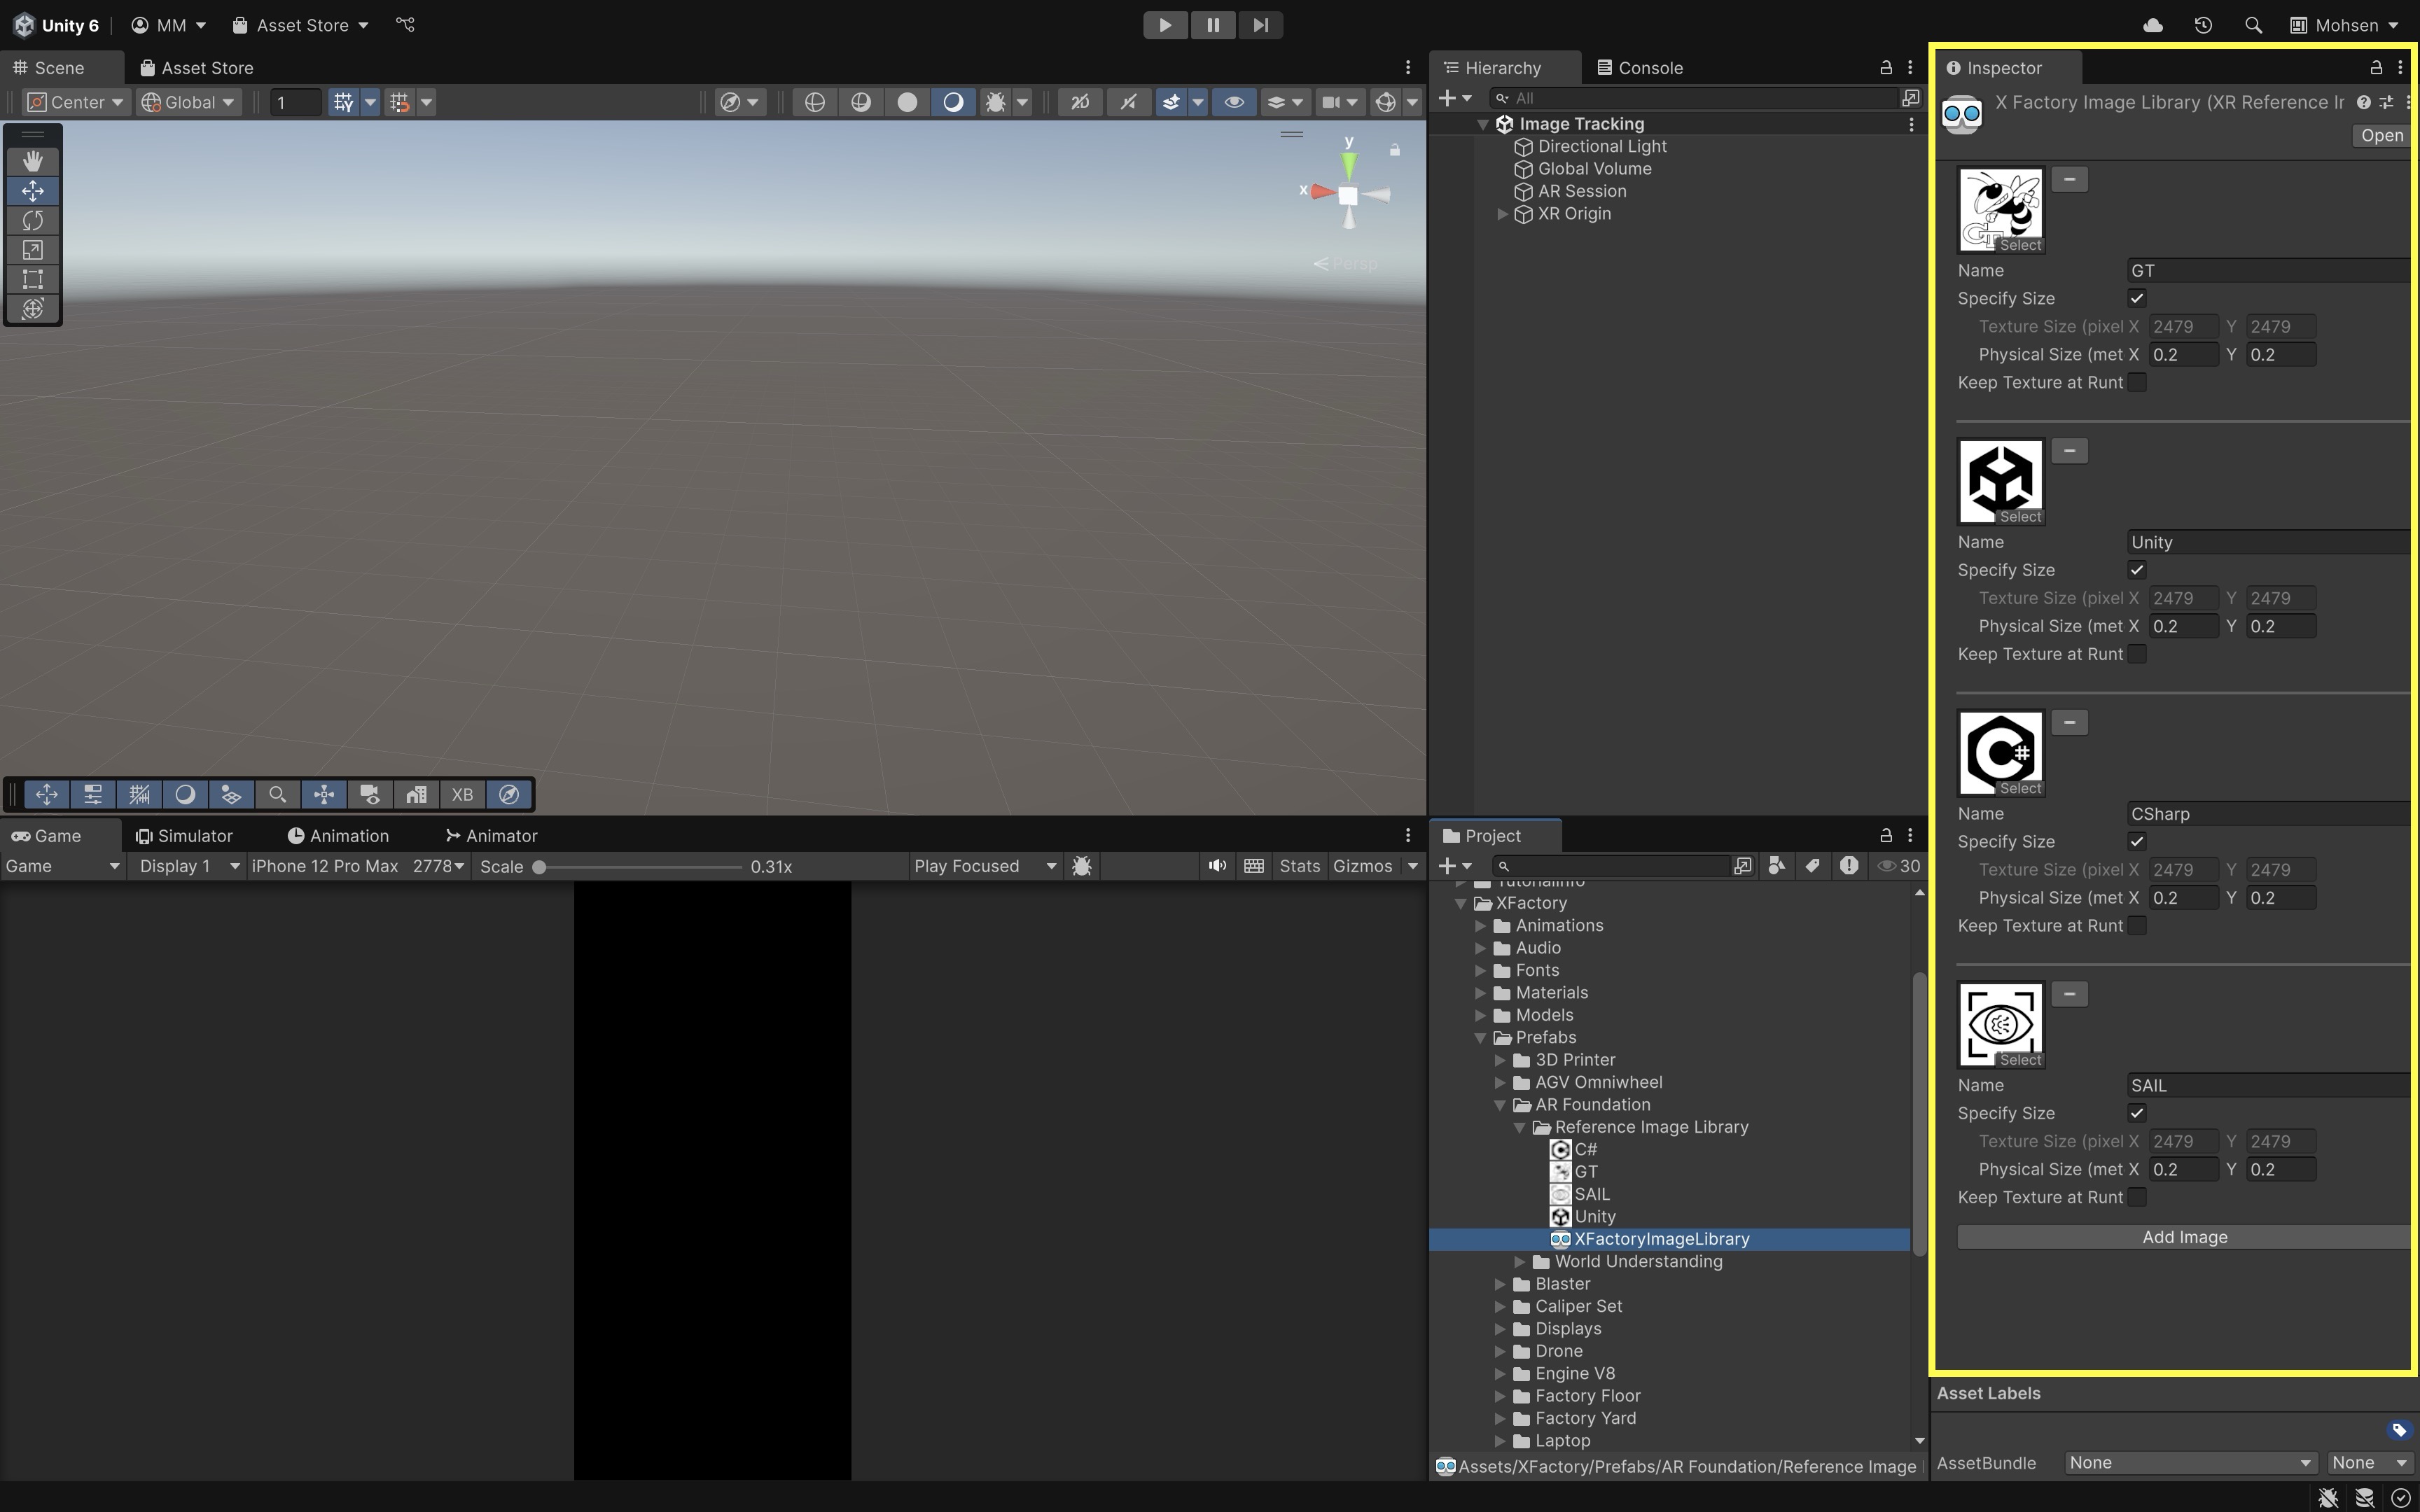Enable Keep Texture at Runtime for Unity
2420x1512 pixels.
click(x=2137, y=654)
